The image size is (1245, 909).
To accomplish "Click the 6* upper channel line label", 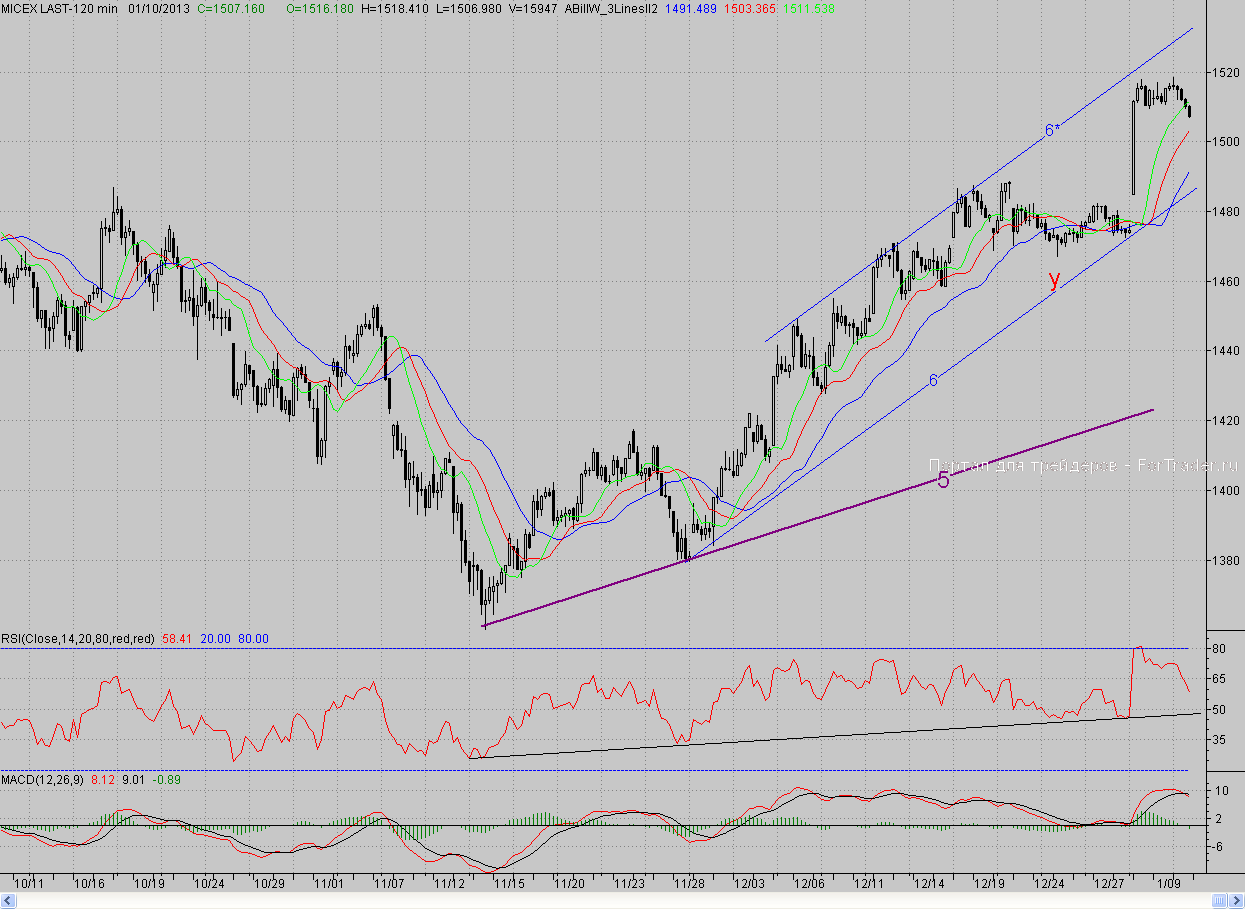I will tap(1051, 130).
